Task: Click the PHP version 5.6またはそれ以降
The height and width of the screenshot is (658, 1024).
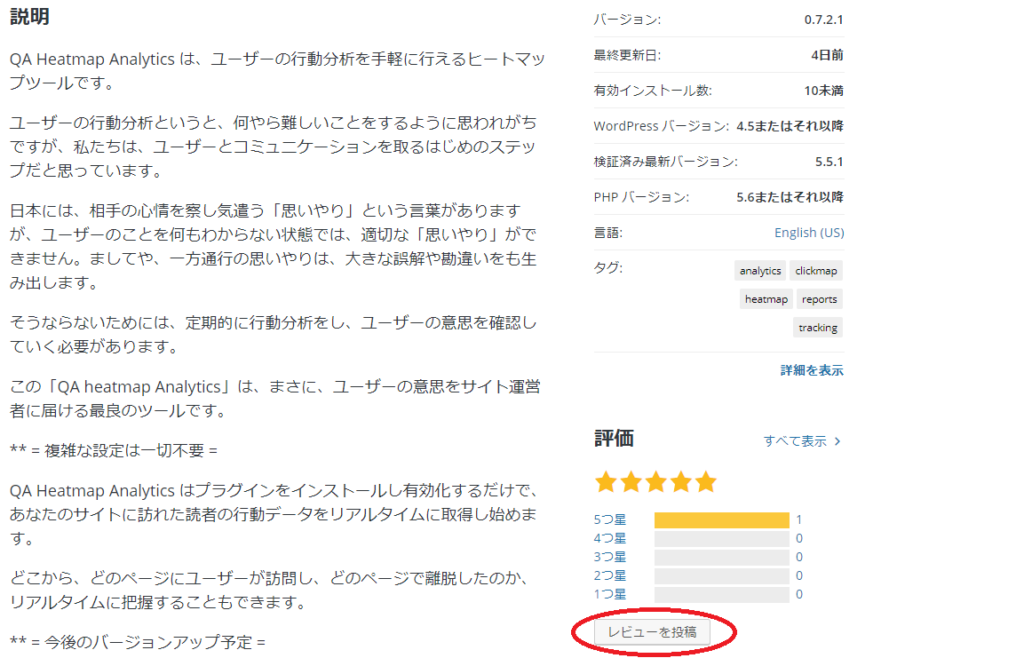Action: 790,197
